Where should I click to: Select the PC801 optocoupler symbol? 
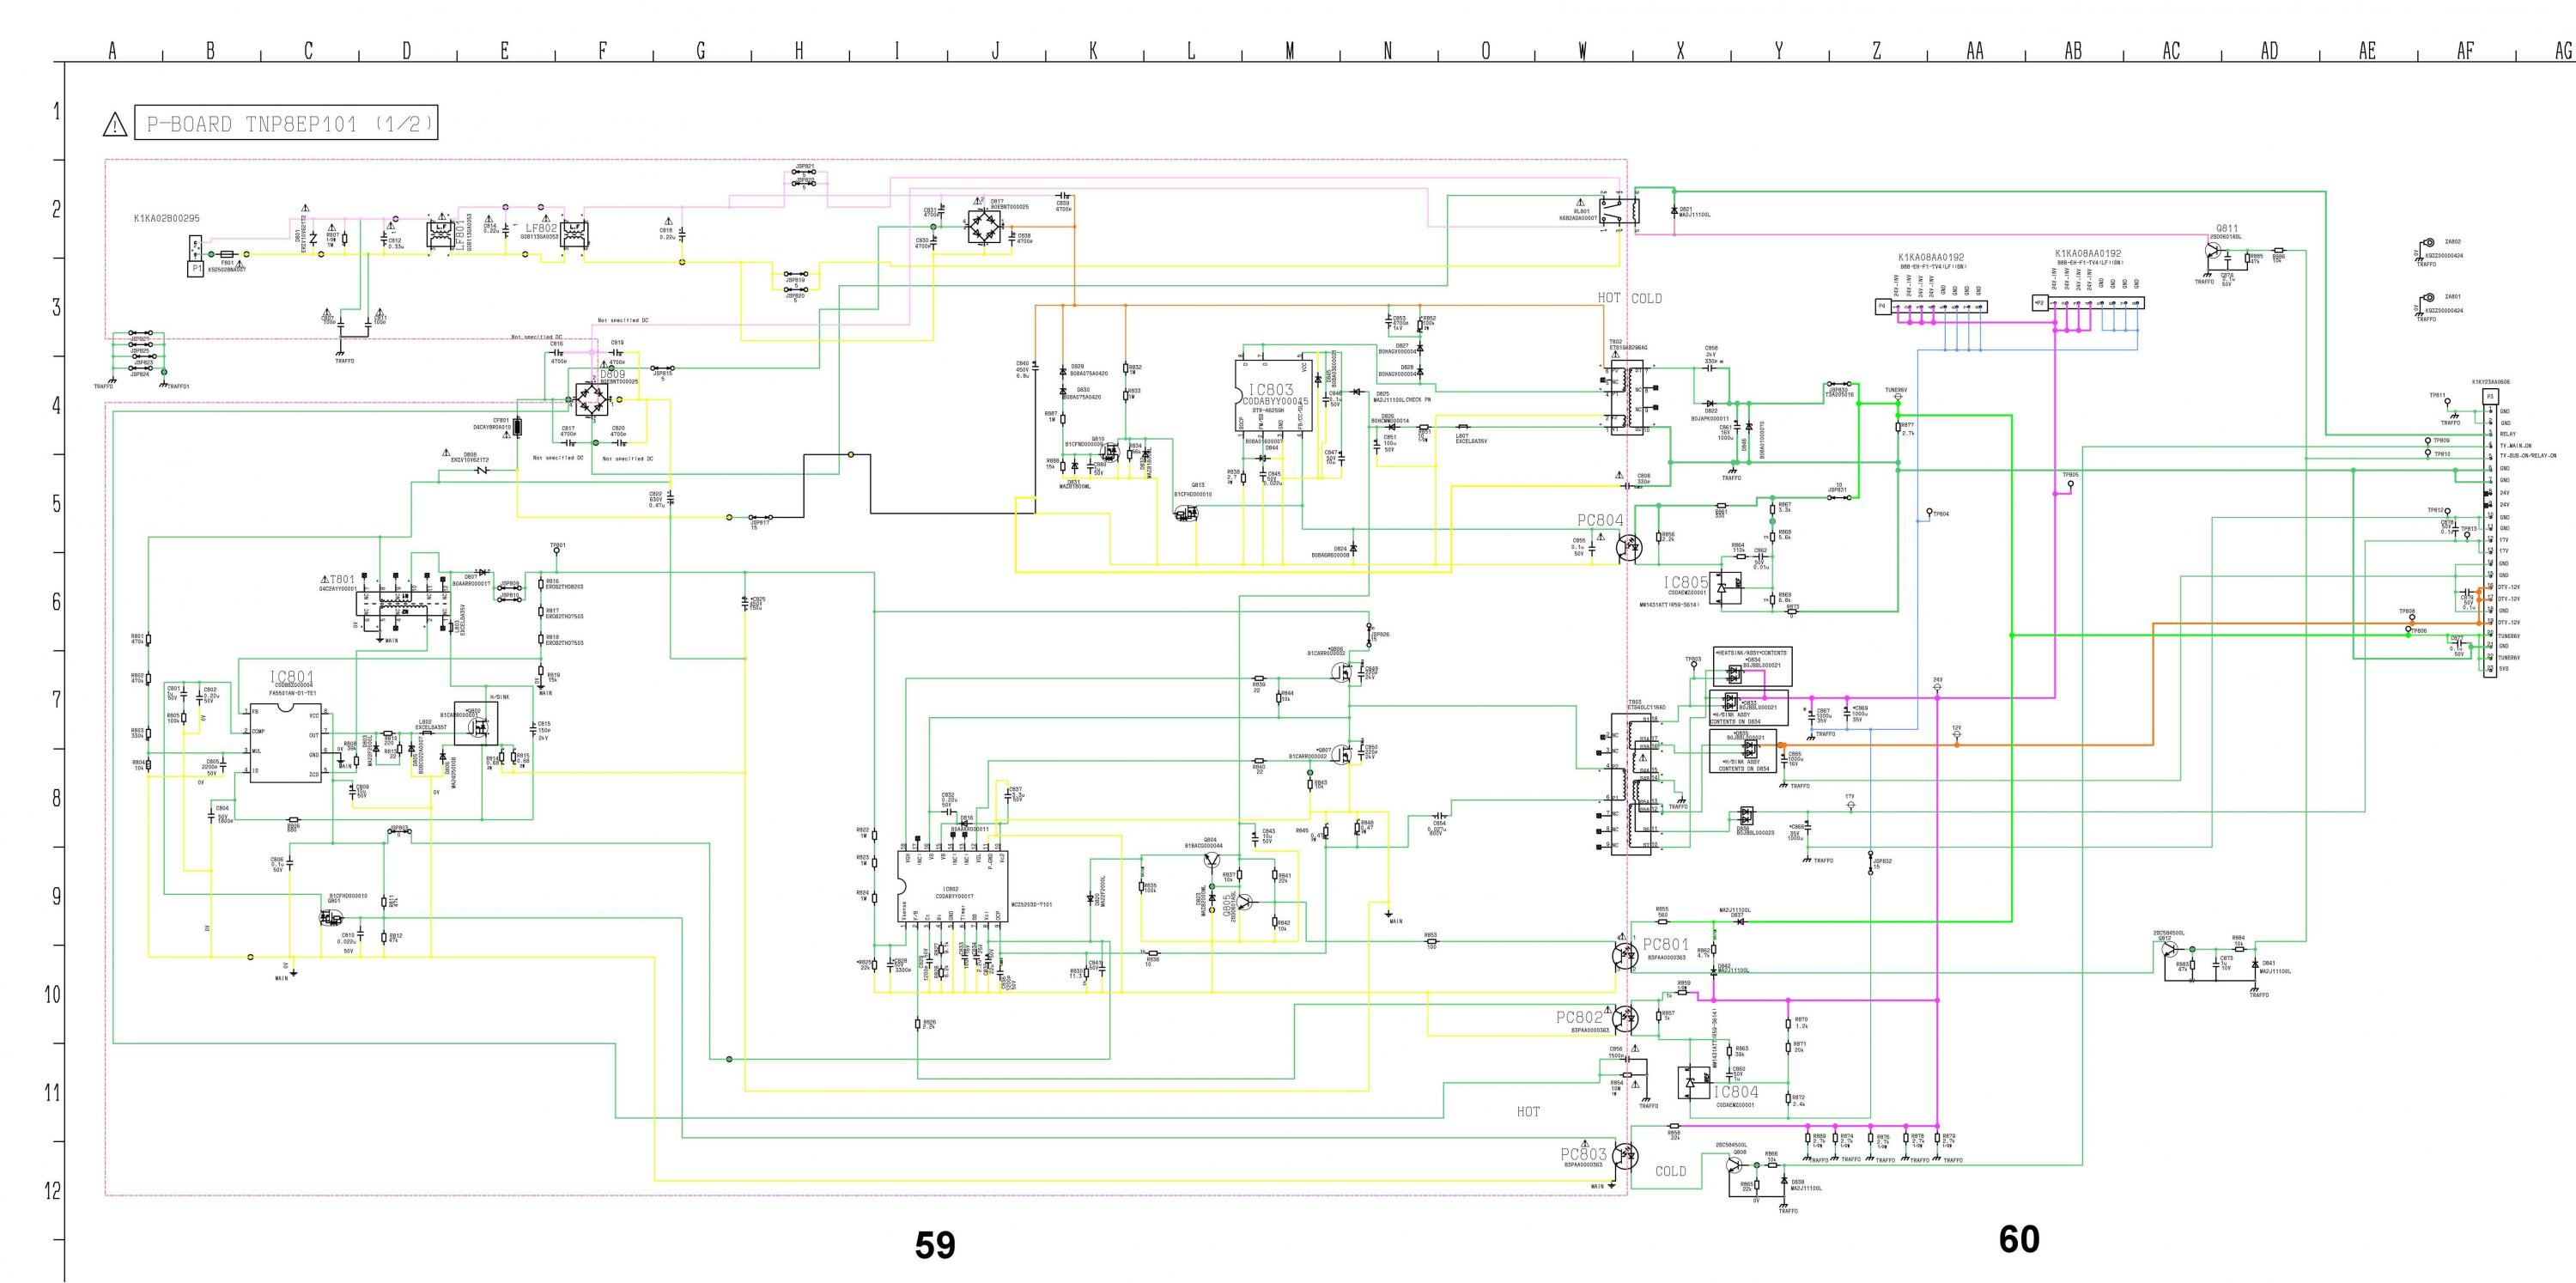[x=1624, y=955]
